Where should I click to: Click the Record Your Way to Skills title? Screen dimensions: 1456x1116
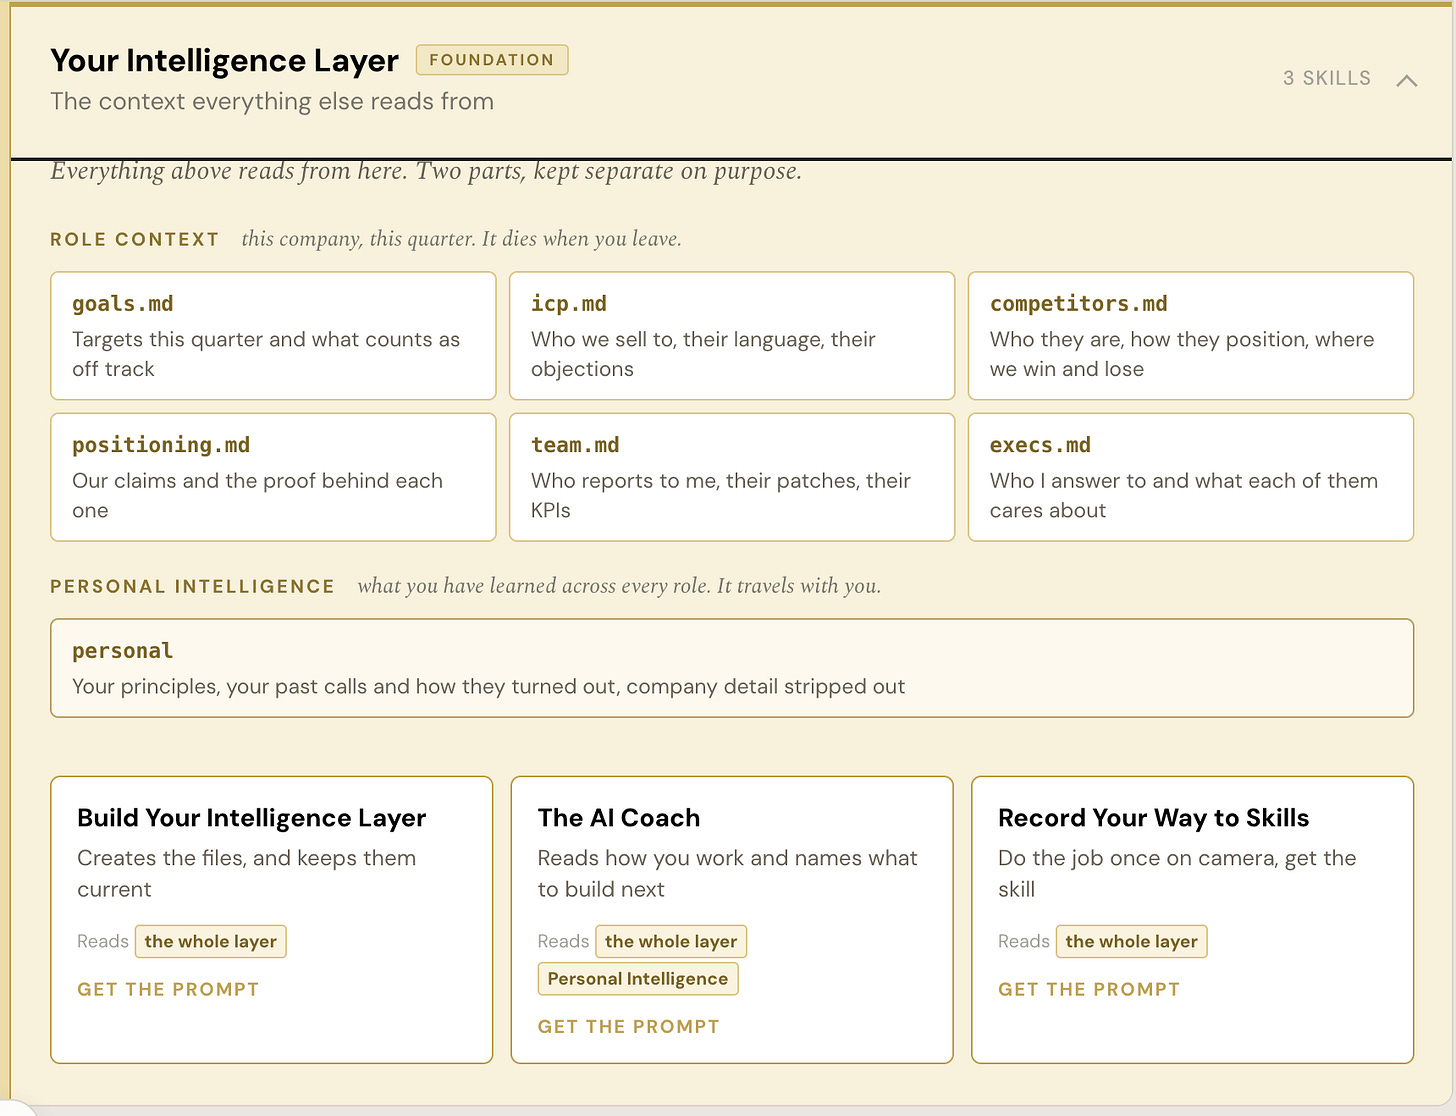tap(1154, 818)
